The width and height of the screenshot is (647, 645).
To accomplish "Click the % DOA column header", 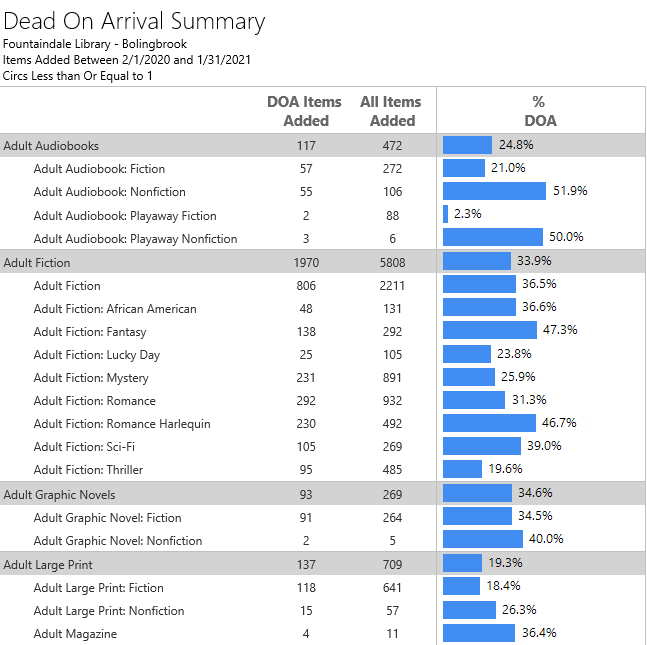I will [x=539, y=111].
